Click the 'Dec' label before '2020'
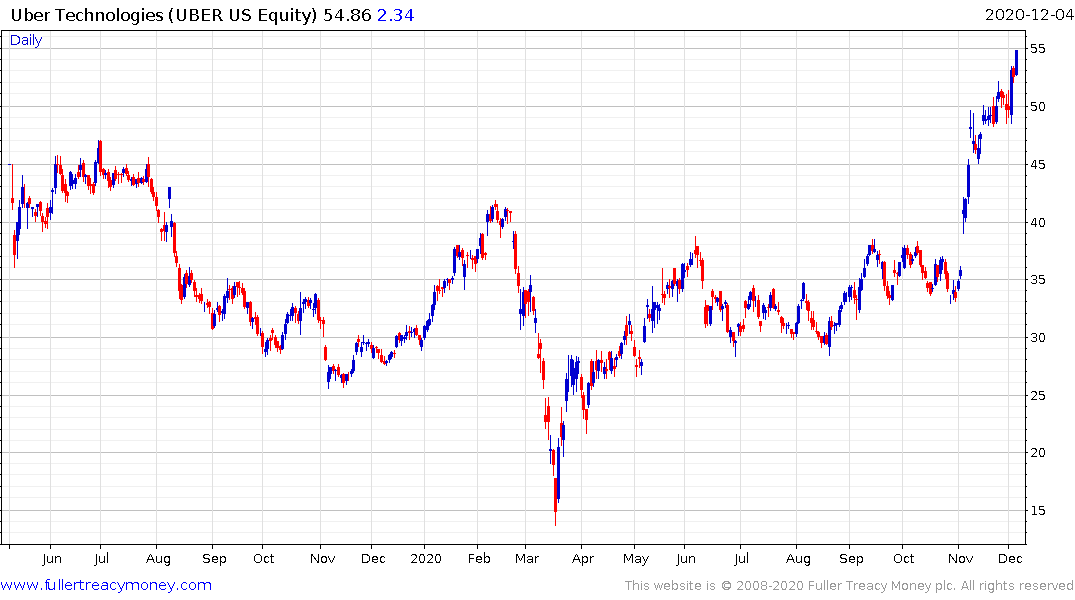The height and width of the screenshot is (600, 1075). coord(373,558)
